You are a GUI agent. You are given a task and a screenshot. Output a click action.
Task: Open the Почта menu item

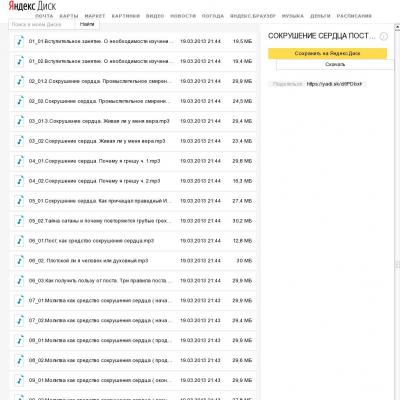tap(44, 16)
